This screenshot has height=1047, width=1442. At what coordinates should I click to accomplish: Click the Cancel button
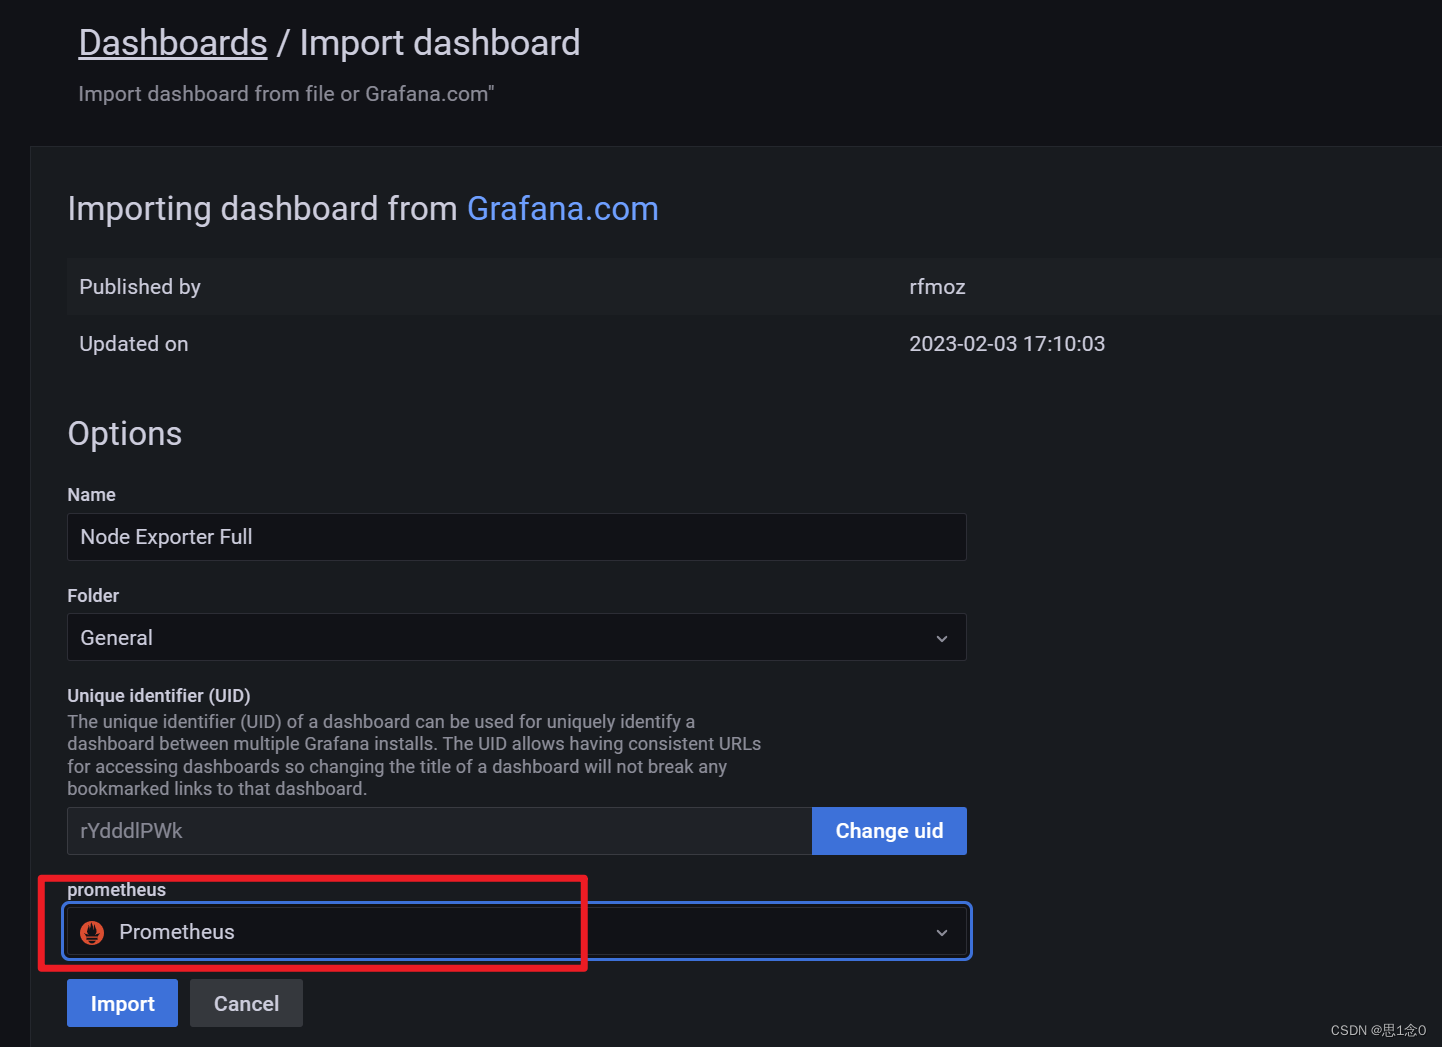point(246,1003)
